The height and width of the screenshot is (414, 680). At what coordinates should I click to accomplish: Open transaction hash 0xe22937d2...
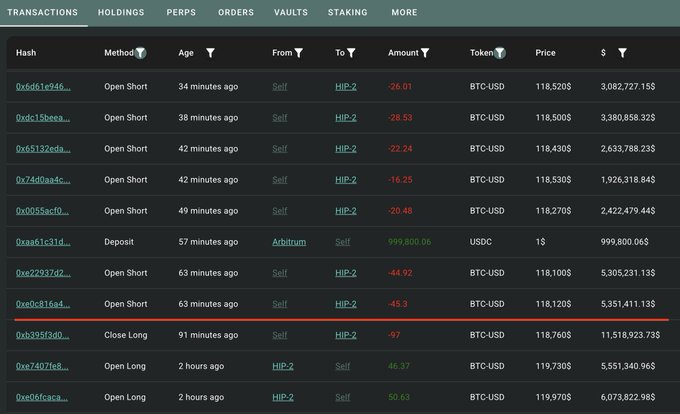click(x=43, y=273)
